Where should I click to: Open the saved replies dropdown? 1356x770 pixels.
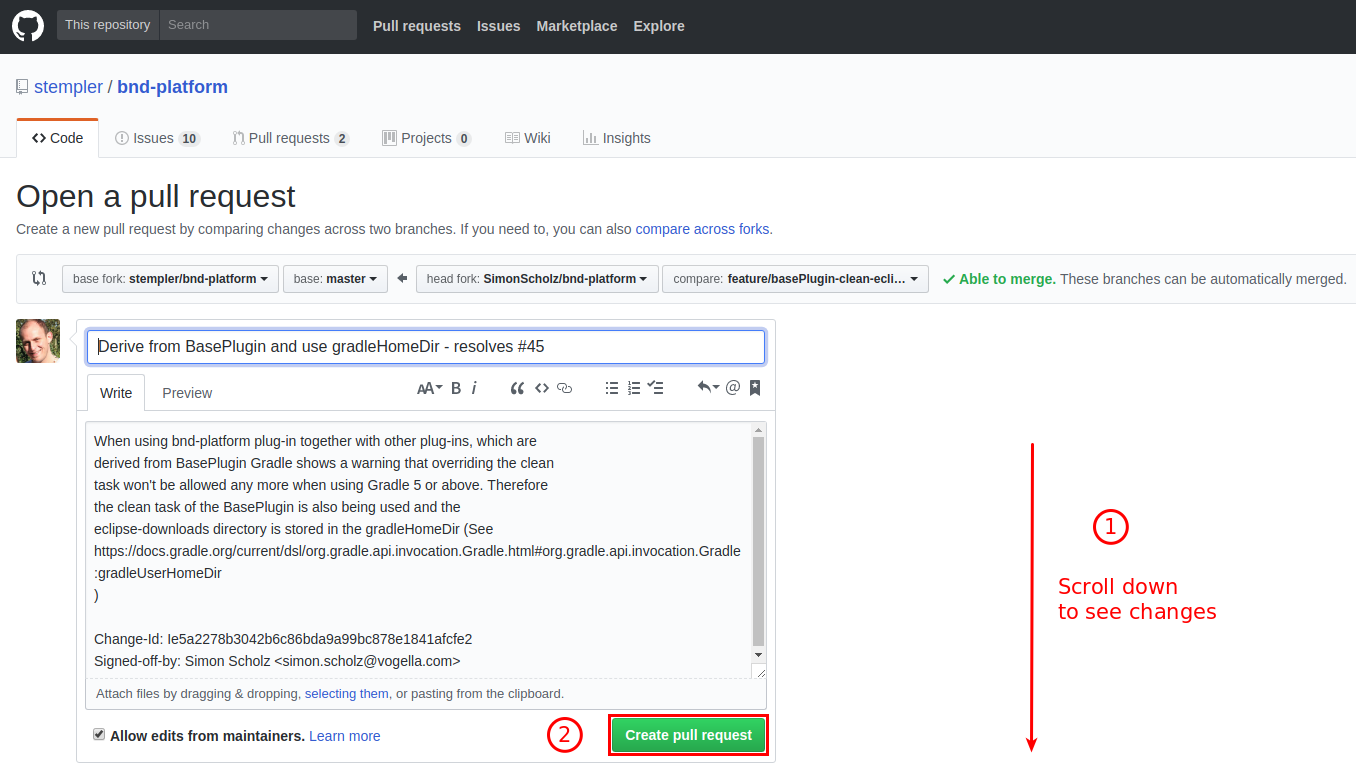click(708, 388)
